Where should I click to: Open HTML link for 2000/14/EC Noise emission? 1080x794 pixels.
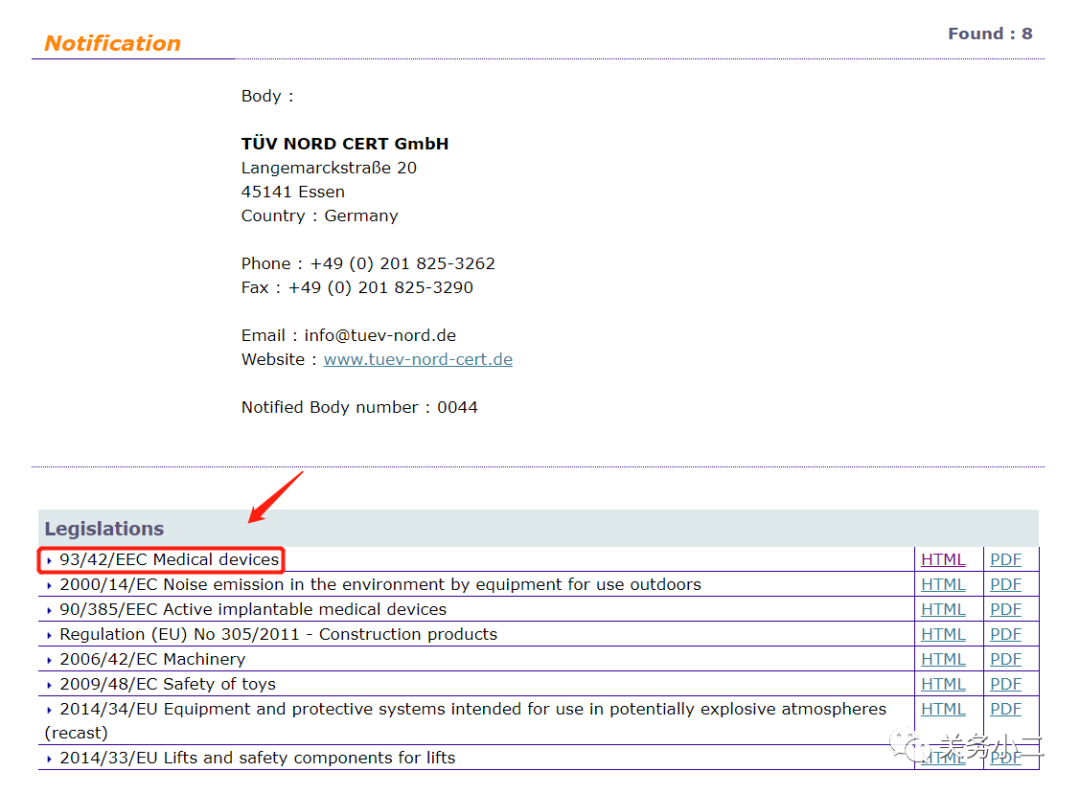click(x=943, y=585)
